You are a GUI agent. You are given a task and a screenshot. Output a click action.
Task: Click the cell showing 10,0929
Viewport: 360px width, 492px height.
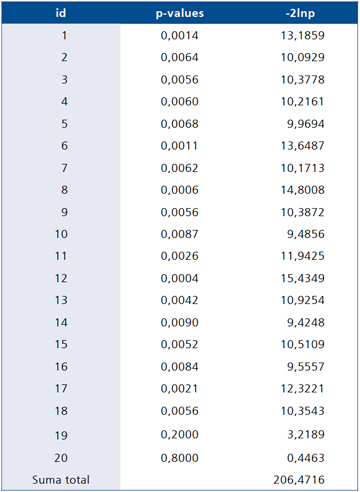[x=302, y=57]
